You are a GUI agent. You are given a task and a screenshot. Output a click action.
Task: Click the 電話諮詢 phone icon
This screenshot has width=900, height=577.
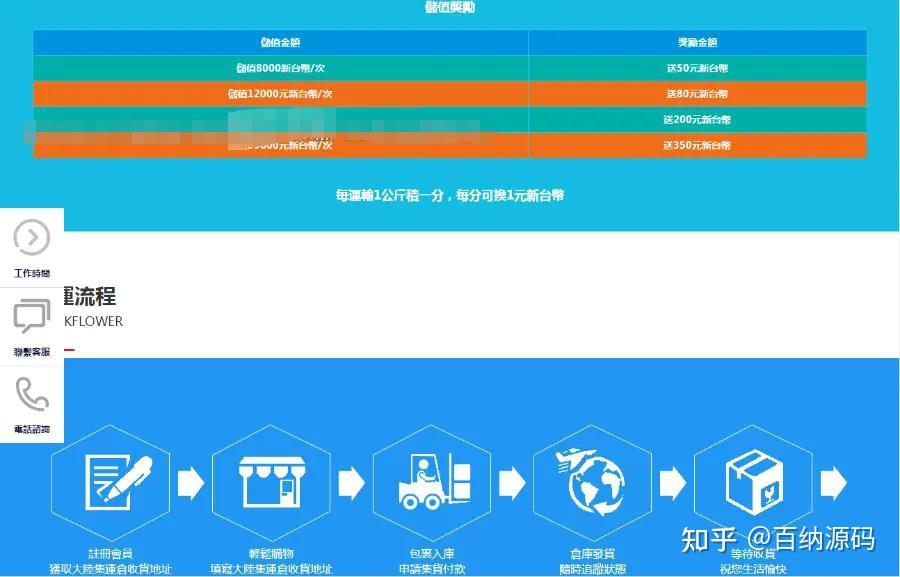click(x=32, y=394)
